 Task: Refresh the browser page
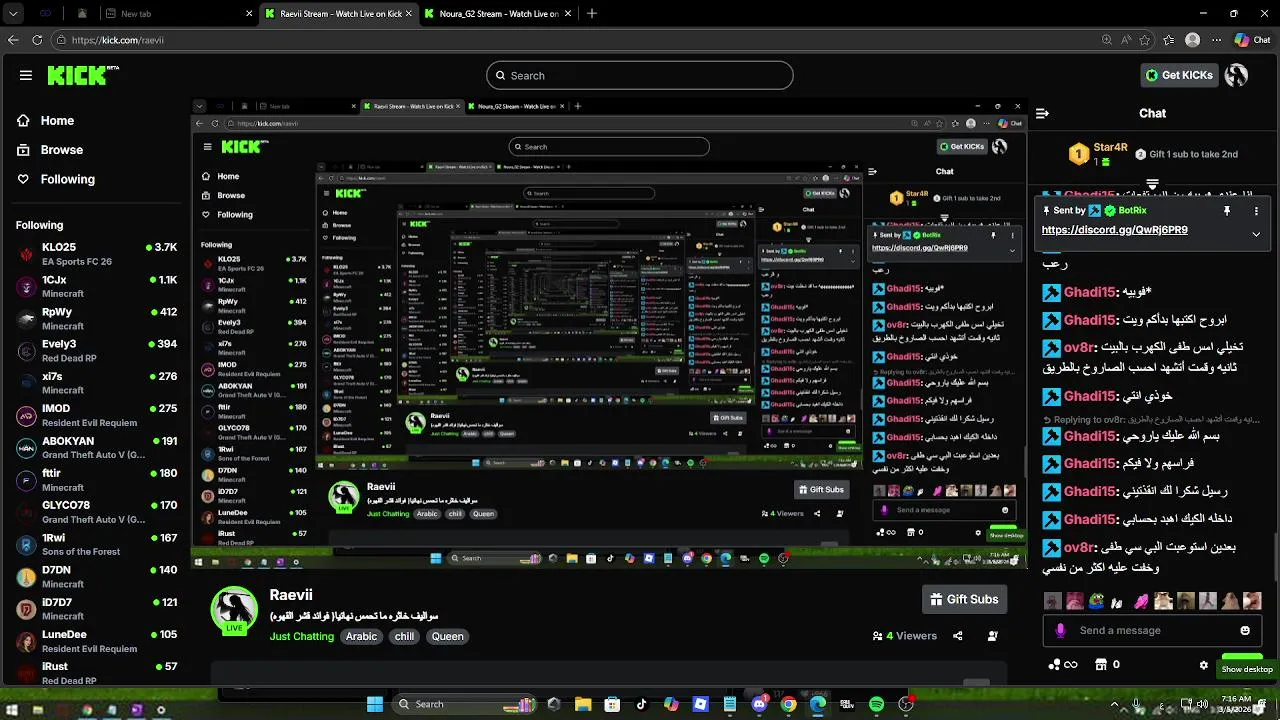37,40
